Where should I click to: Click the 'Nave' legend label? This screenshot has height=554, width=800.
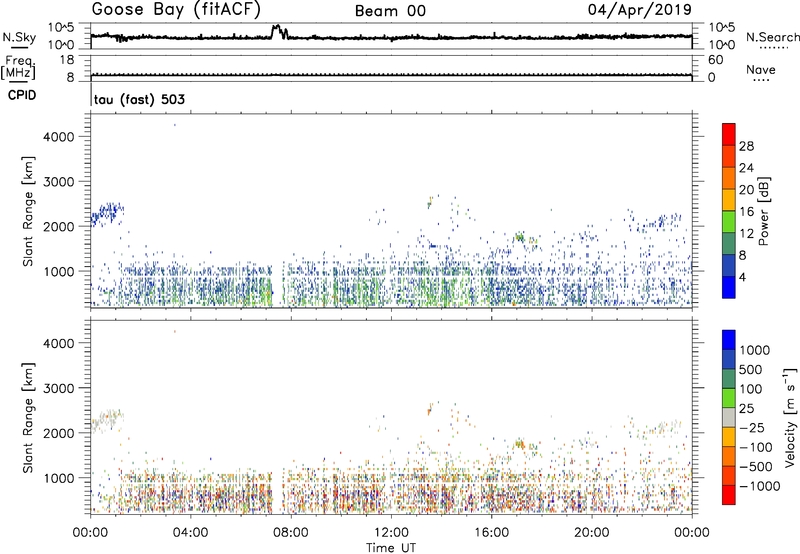[761, 70]
